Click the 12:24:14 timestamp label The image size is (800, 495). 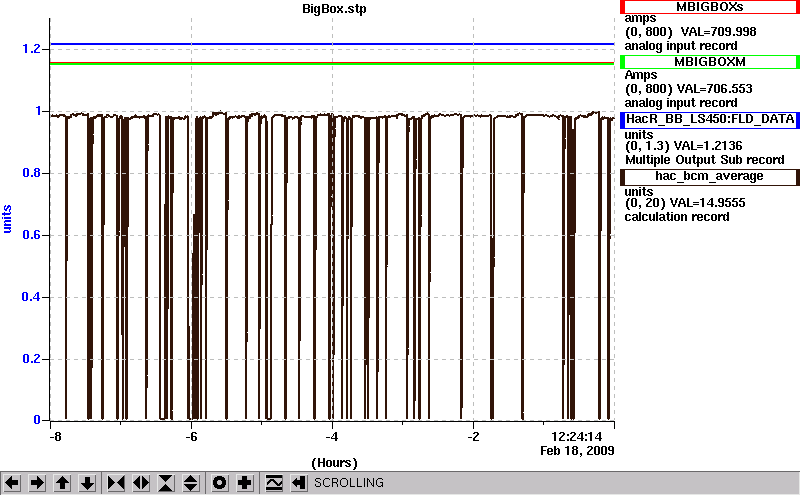click(x=577, y=437)
